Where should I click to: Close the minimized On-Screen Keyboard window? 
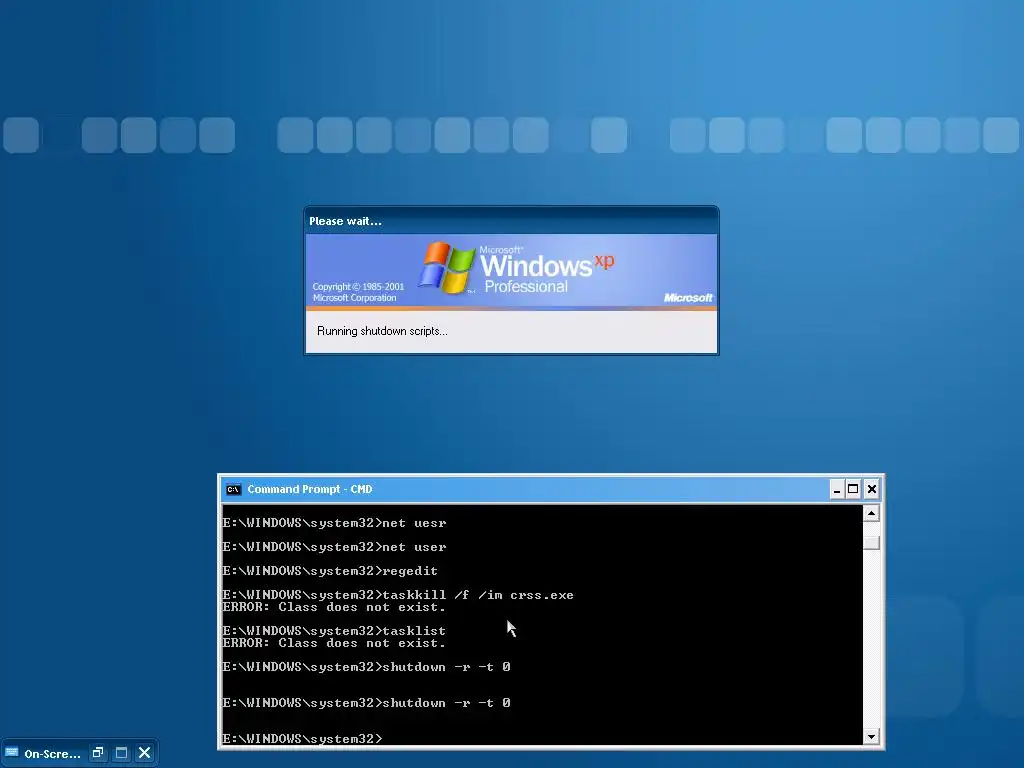[x=144, y=753]
